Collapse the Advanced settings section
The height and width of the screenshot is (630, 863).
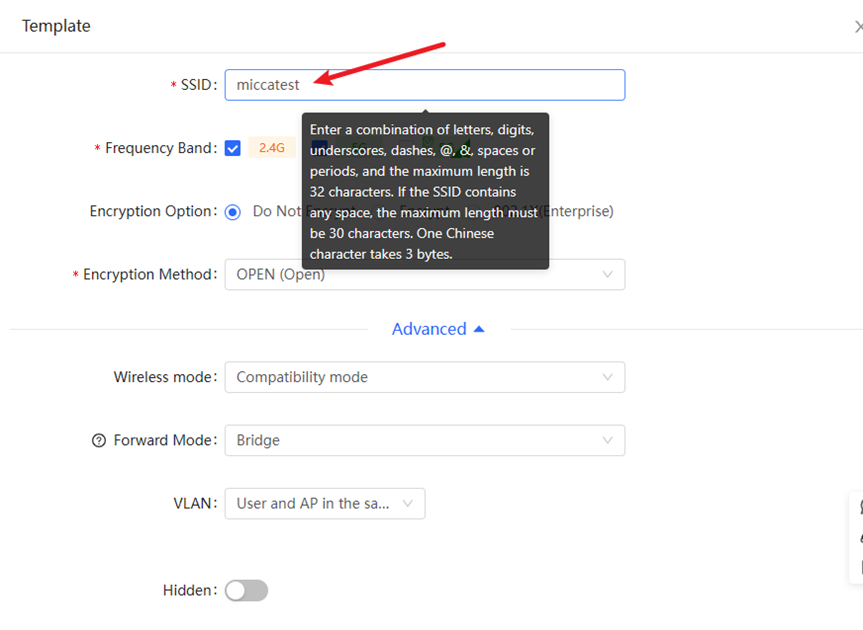coord(429,329)
